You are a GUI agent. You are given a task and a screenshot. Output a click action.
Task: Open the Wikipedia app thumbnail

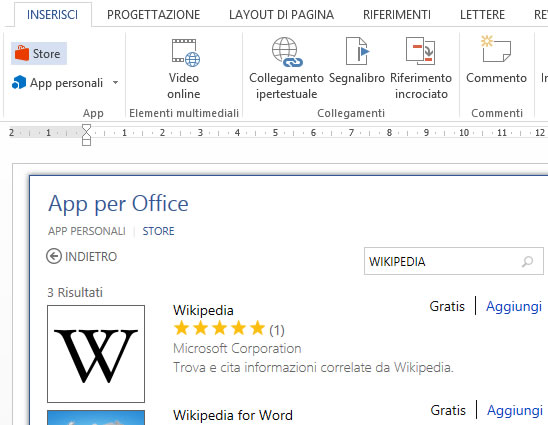tap(96, 354)
